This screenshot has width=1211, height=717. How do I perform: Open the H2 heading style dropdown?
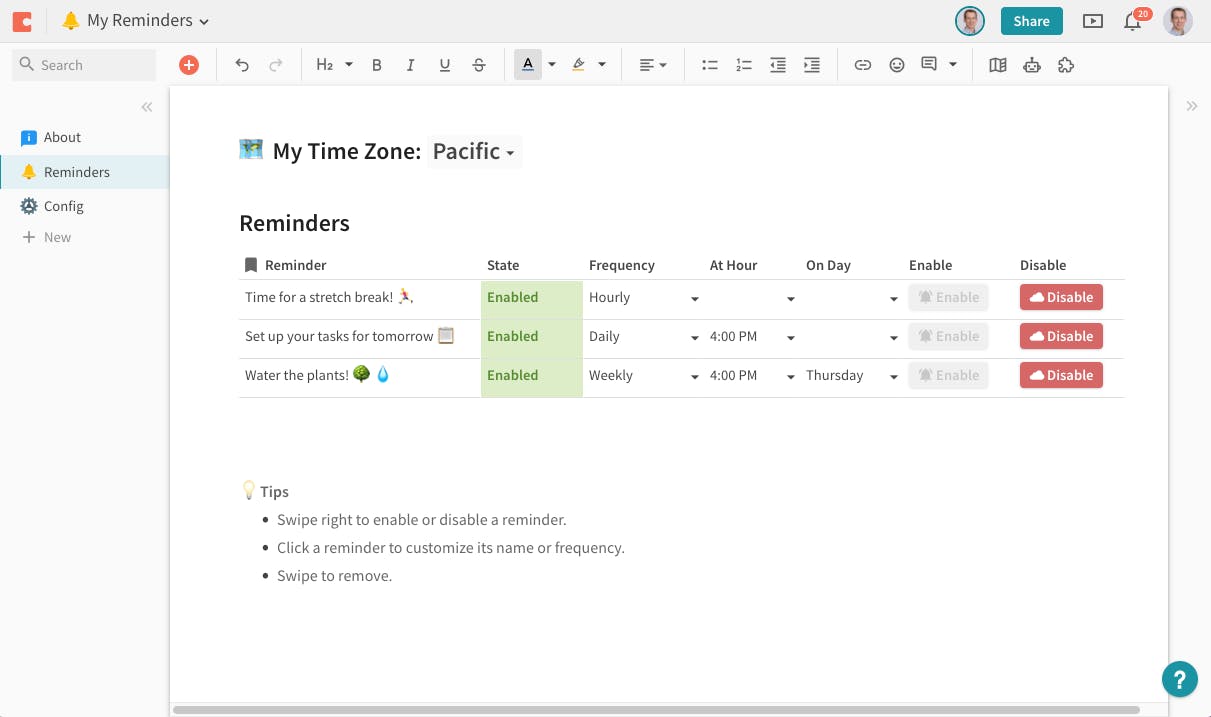pos(334,65)
